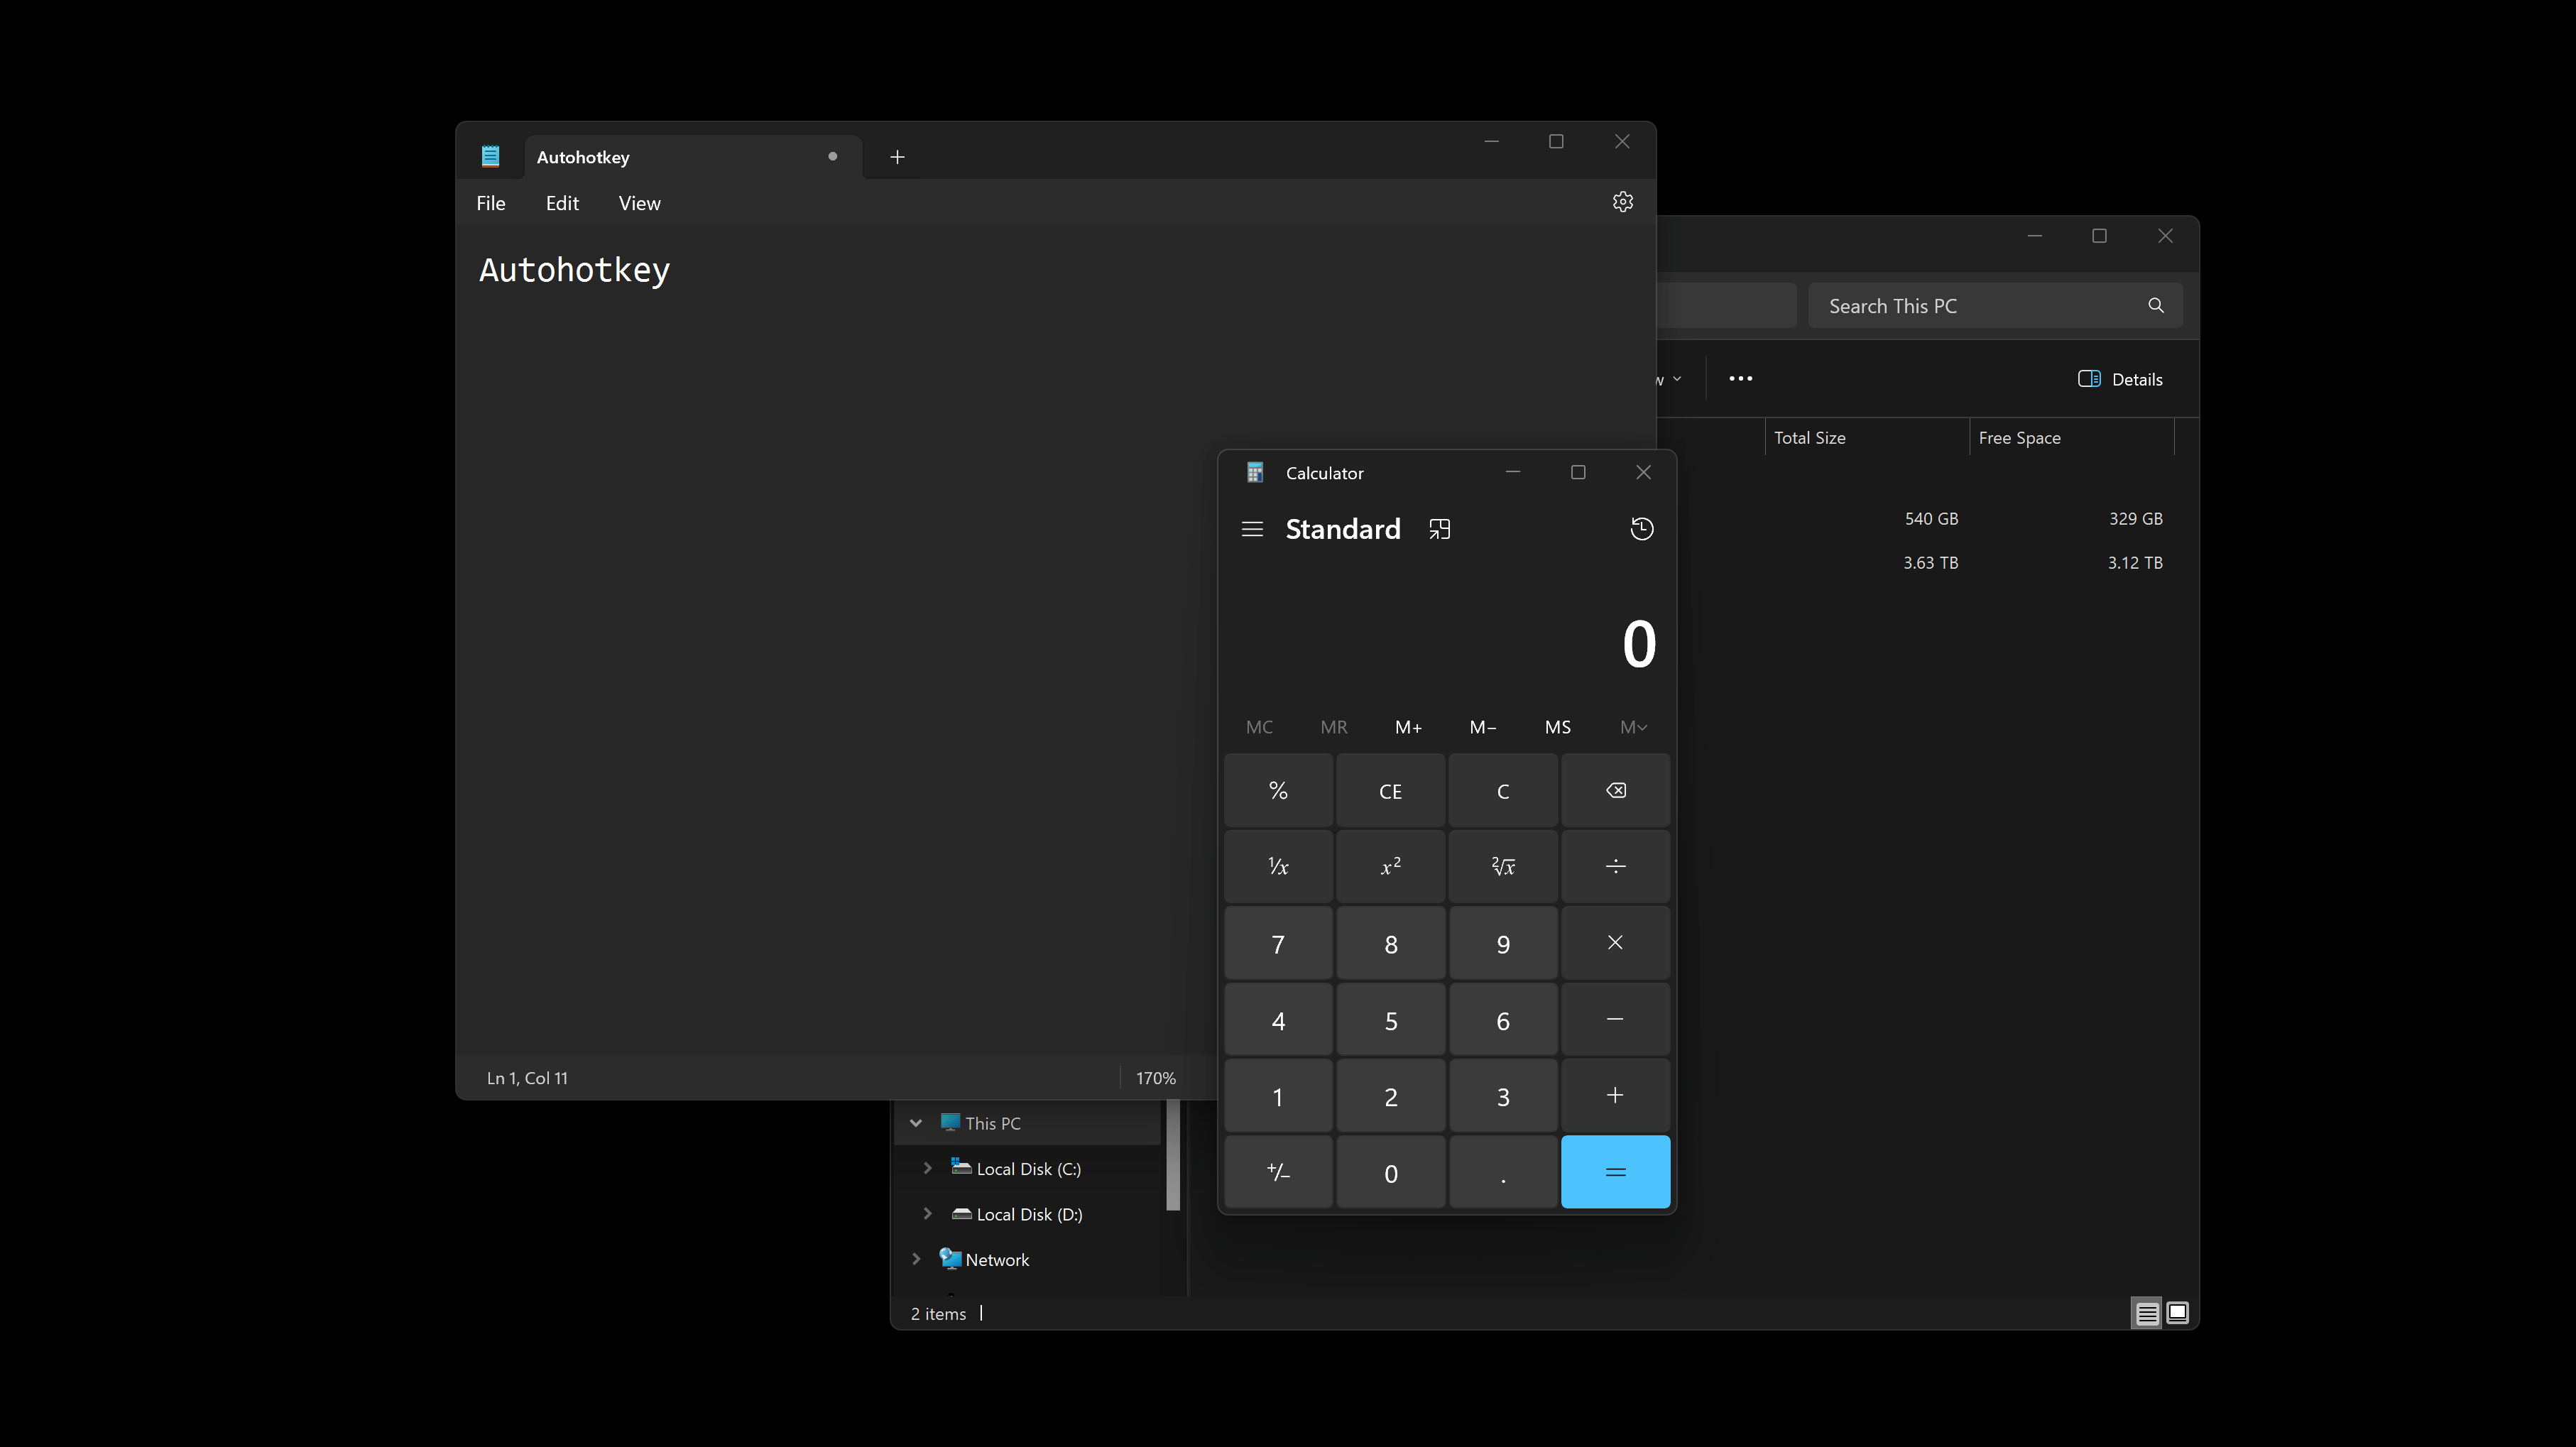This screenshot has height=1447, width=2576.
Task: Close the Autohotkey tab unsaved dot
Action: (x=832, y=156)
